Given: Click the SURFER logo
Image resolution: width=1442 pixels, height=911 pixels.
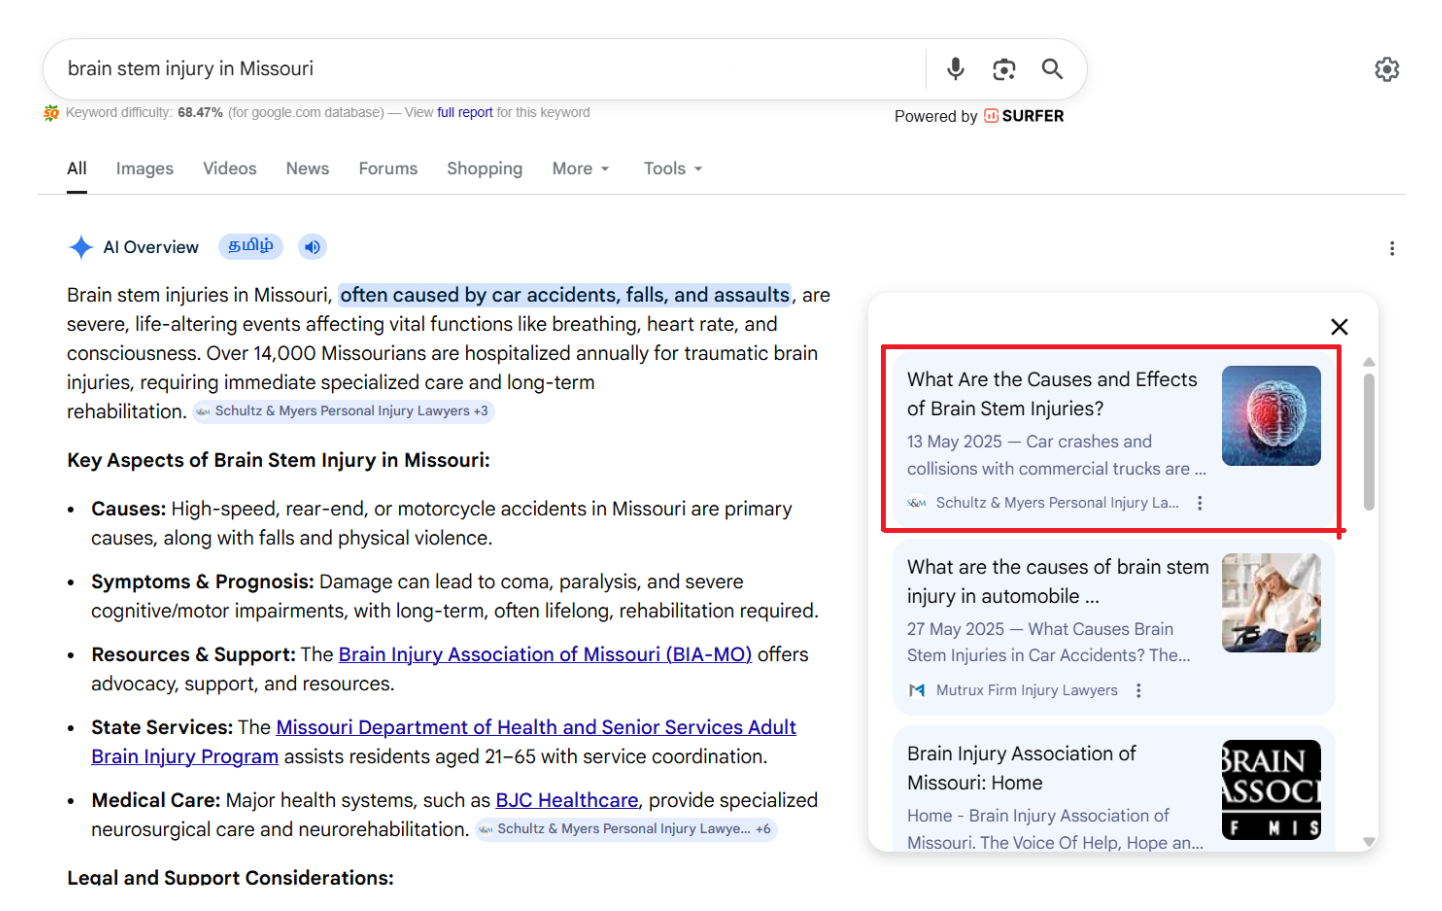Looking at the screenshot, I should click(x=1024, y=116).
